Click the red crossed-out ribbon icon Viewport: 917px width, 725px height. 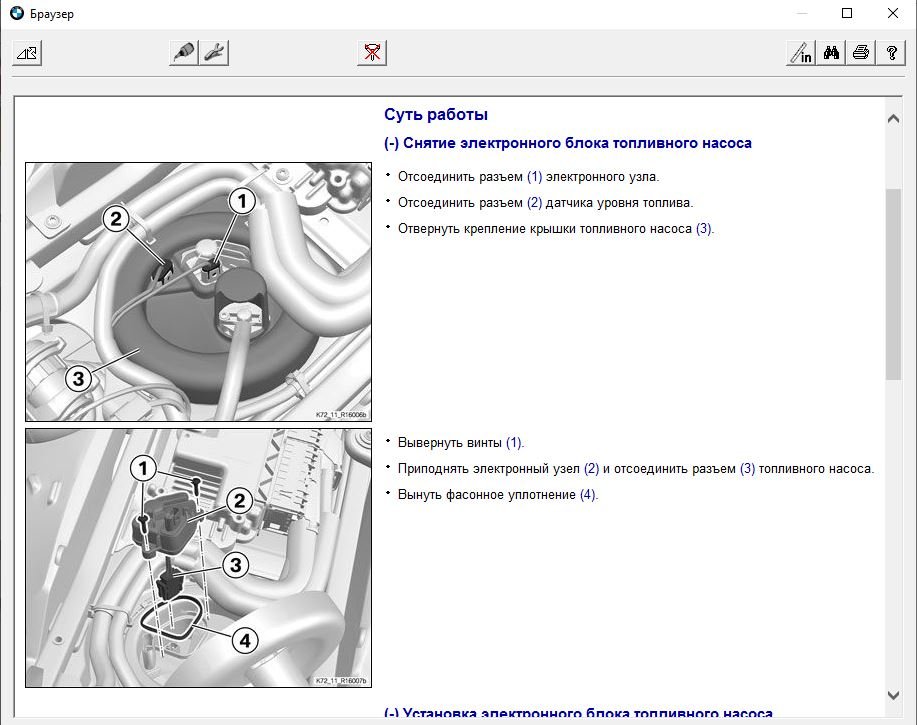(x=370, y=54)
